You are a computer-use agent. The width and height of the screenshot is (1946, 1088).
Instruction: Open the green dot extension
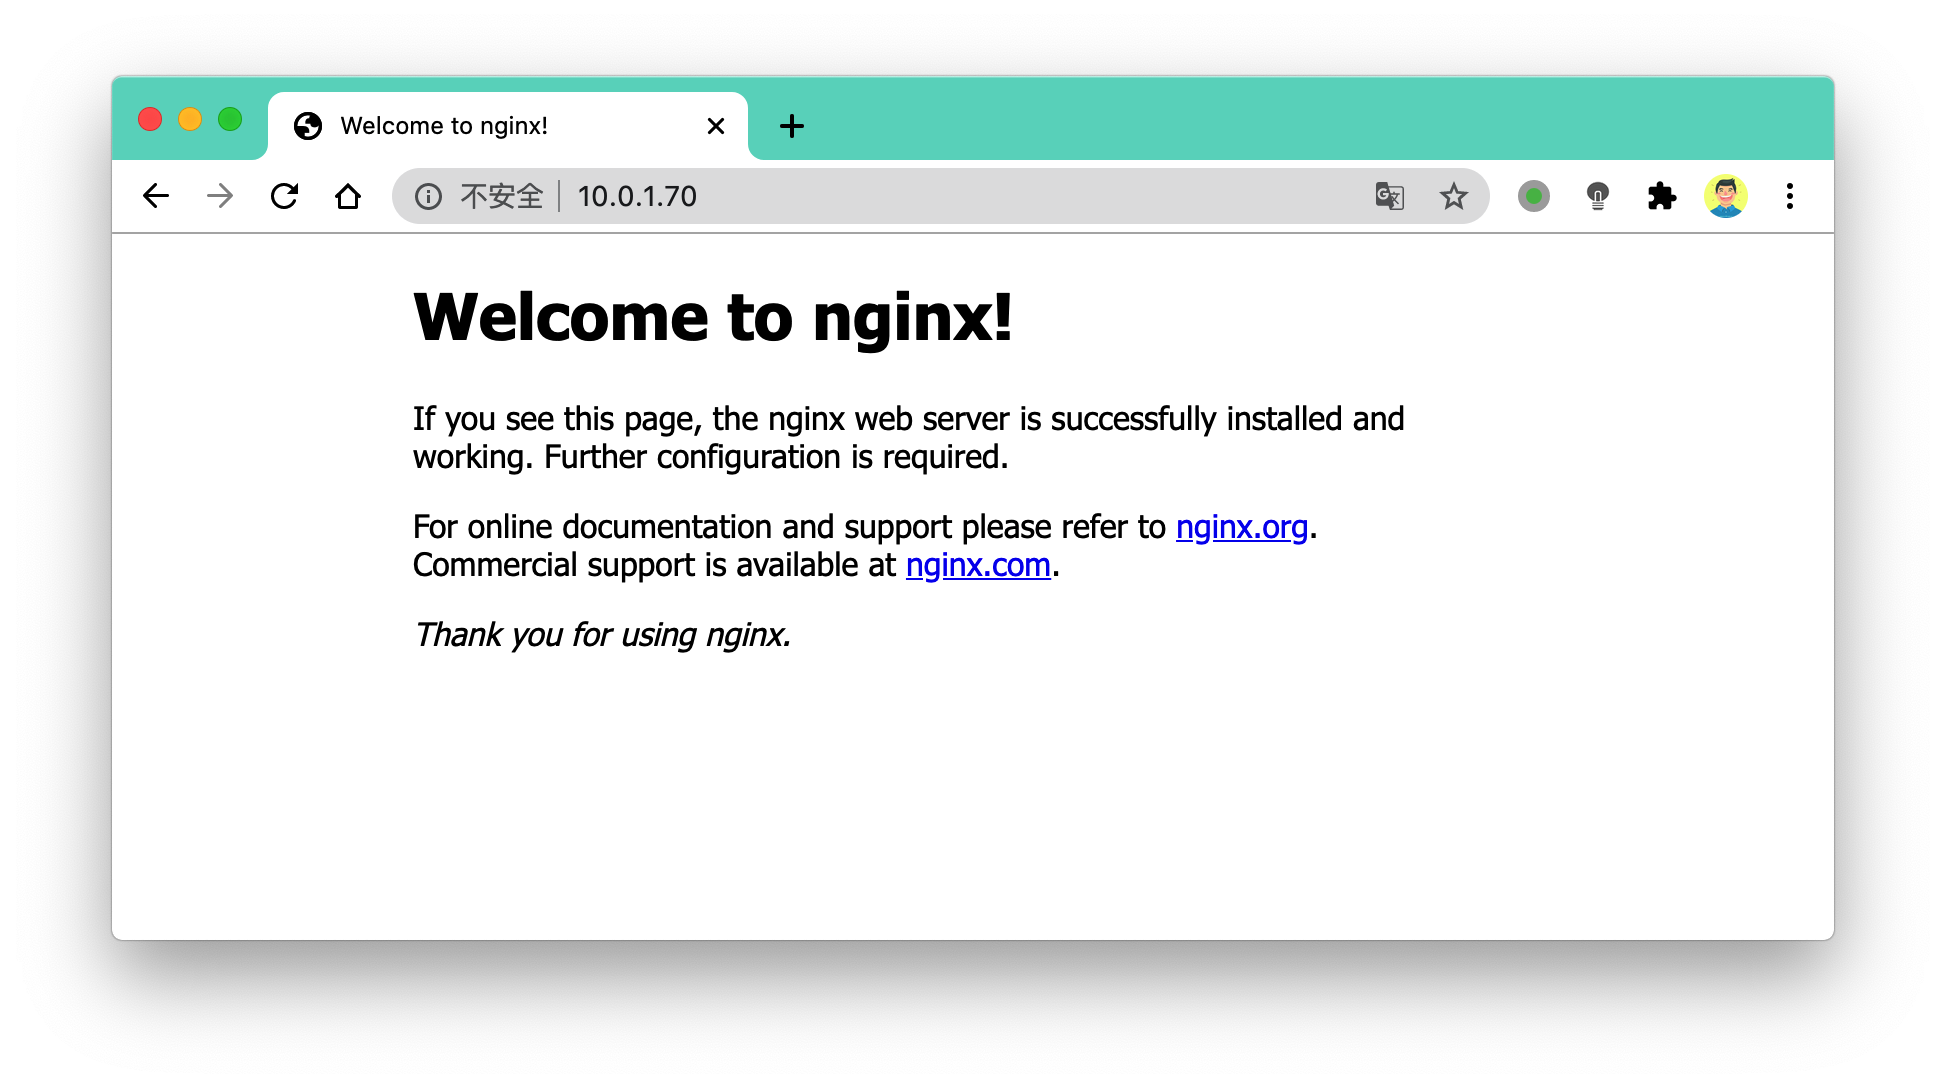pos(1534,196)
